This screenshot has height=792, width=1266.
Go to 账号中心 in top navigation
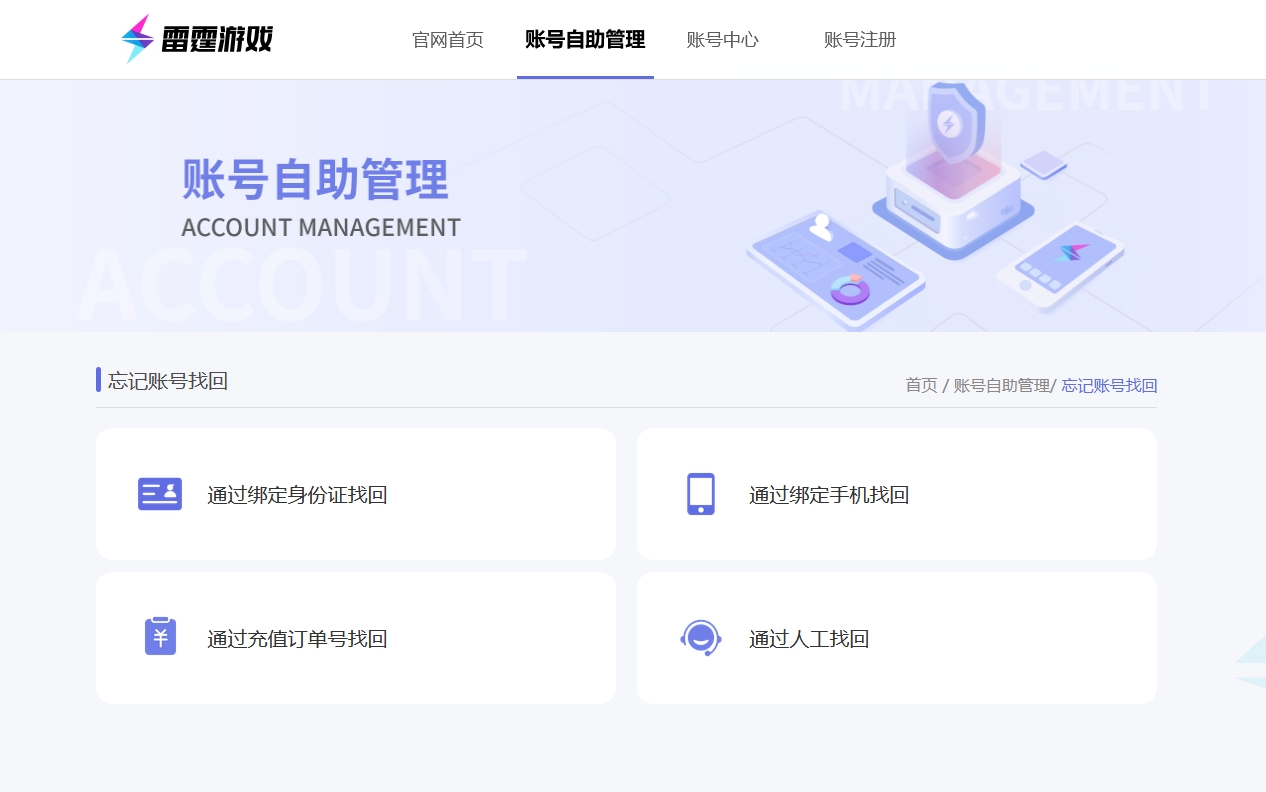click(x=722, y=40)
